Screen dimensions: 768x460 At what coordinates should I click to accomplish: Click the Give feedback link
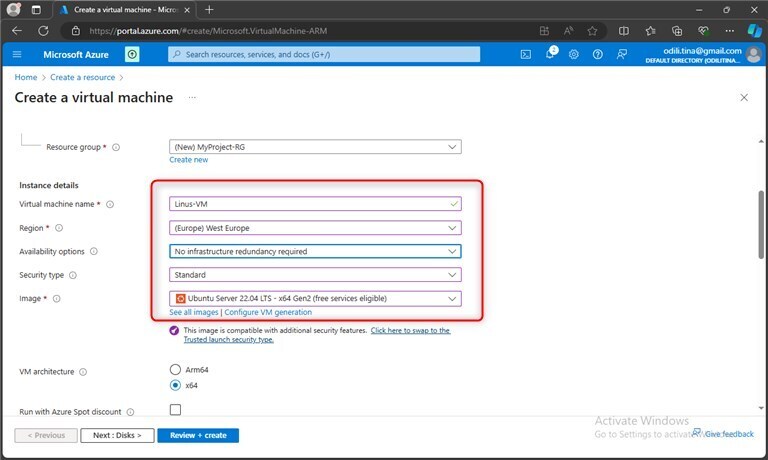[x=723, y=434]
